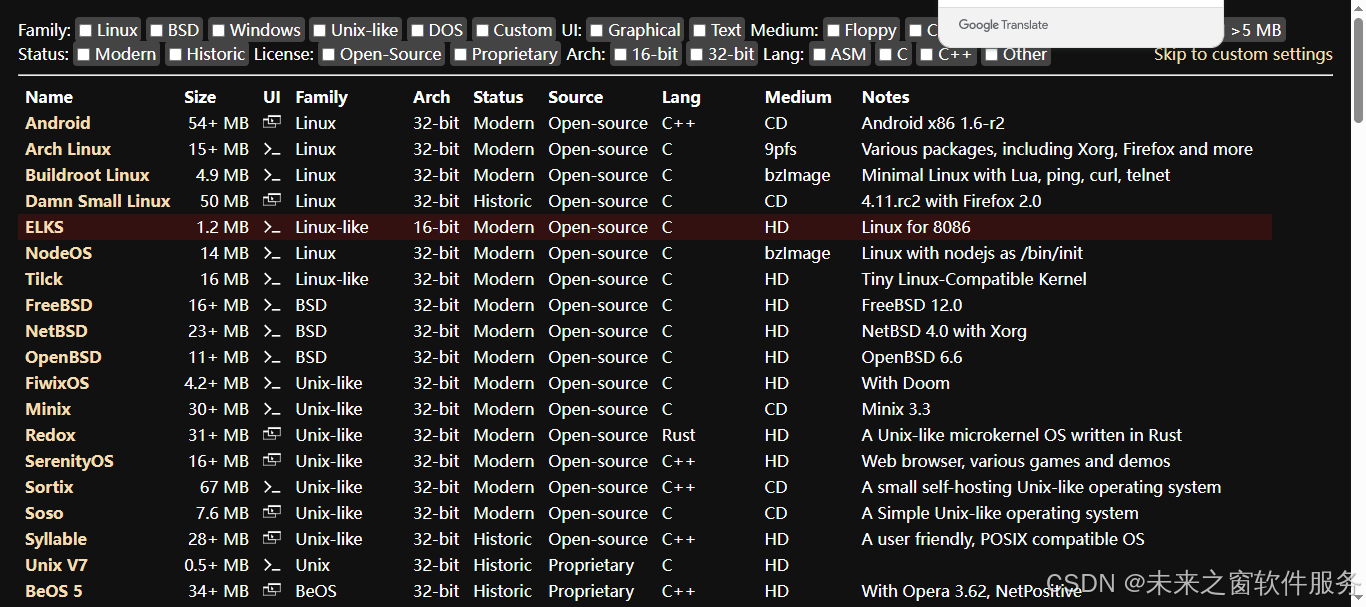The image size is (1366, 607).
Task: Open the Soso entry
Action: point(44,513)
